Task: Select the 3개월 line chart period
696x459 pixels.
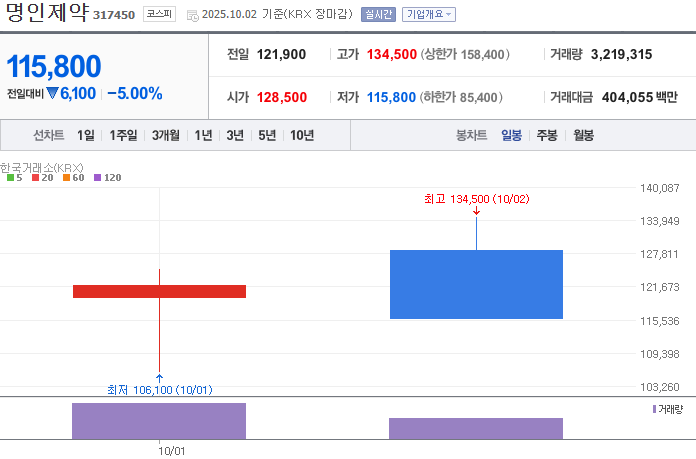Action: [x=166, y=135]
